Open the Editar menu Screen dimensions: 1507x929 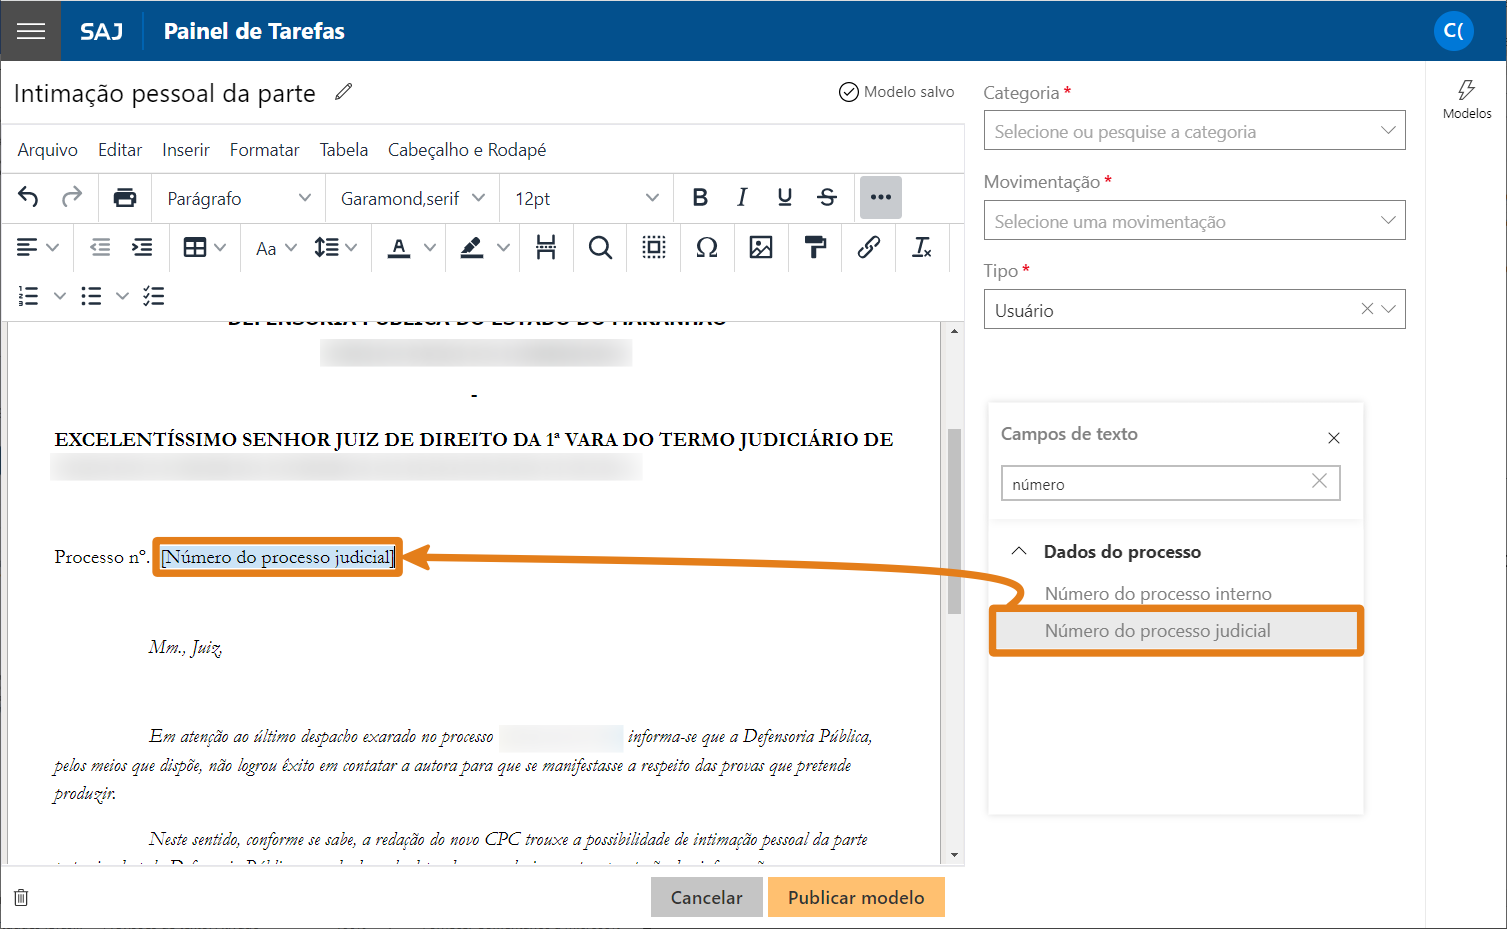120,149
